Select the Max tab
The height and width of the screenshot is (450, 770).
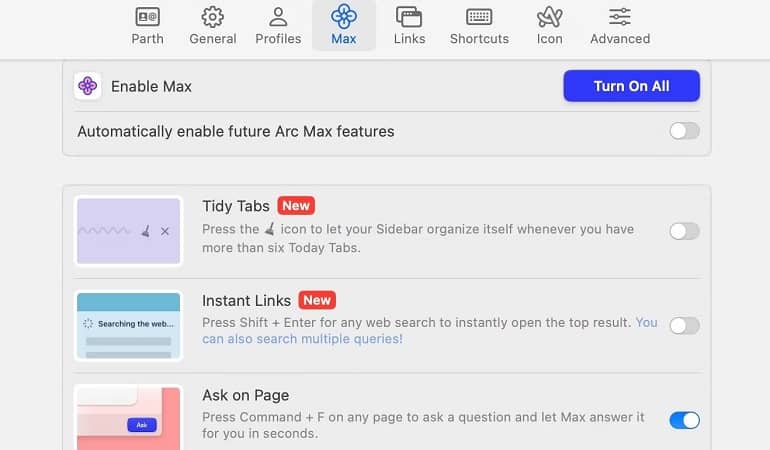click(x=344, y=27)
